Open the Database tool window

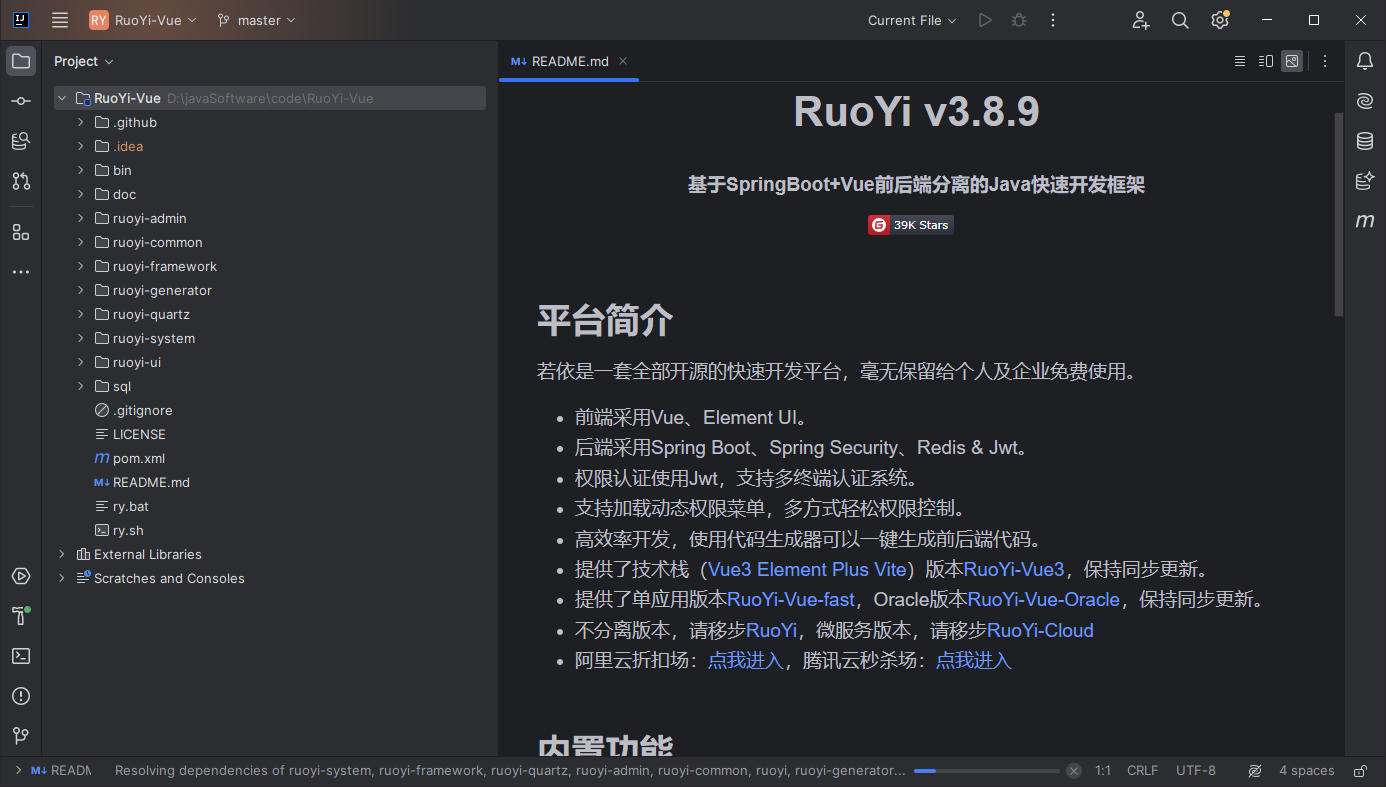tap(1365, 141)
